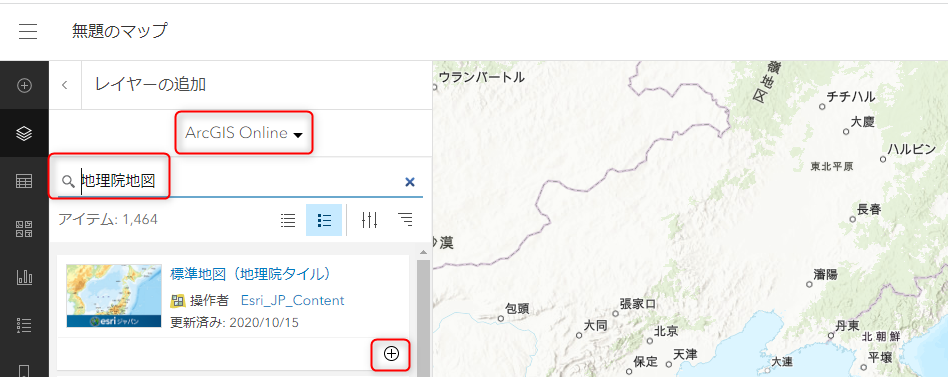Go back using the left chevron
This screenshot has height=377, width=948.
[65, 85]
